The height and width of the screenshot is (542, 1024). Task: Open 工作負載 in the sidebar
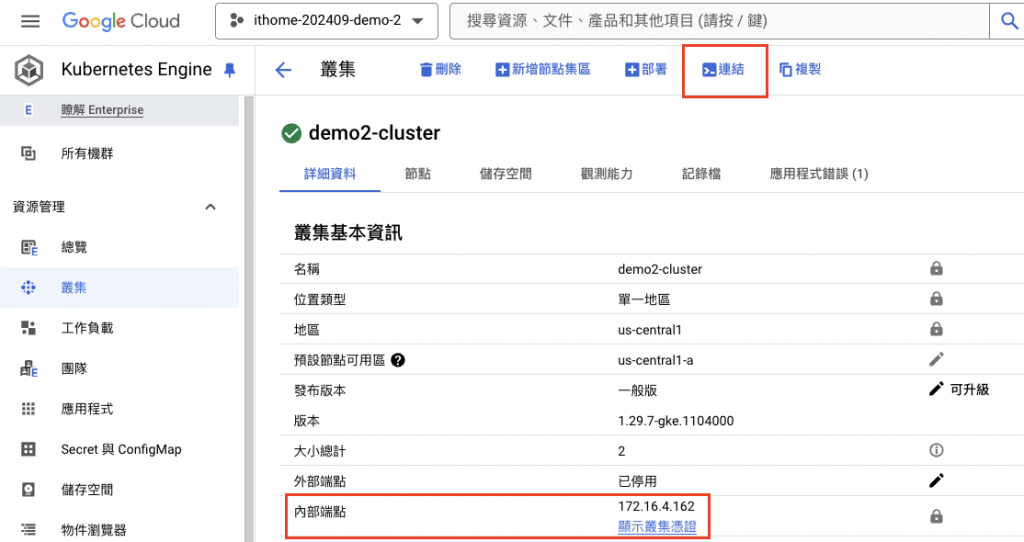pos(87,328)
